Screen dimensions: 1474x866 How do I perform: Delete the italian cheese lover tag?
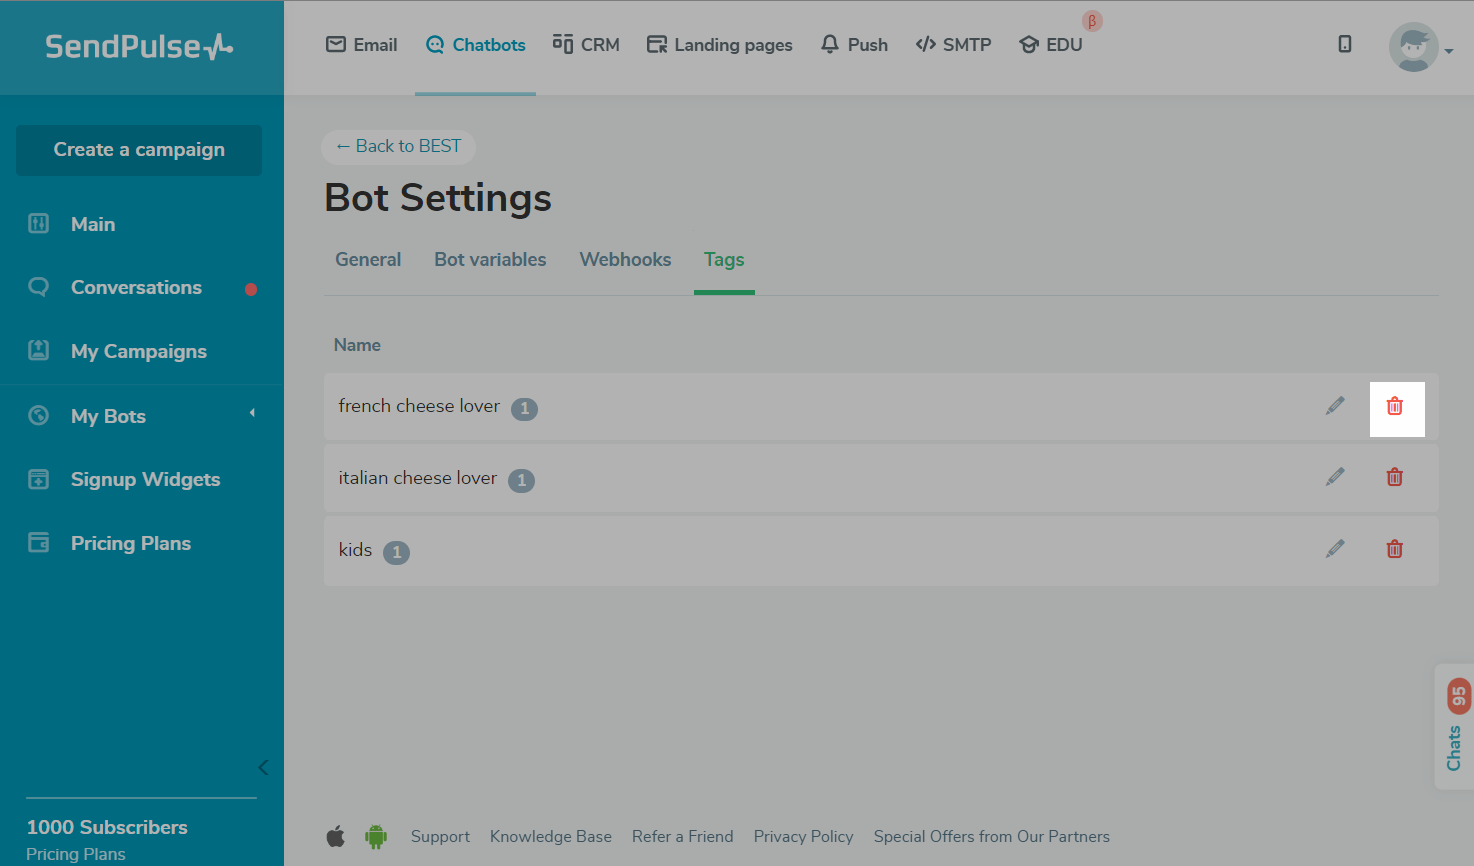point(1395,478)
